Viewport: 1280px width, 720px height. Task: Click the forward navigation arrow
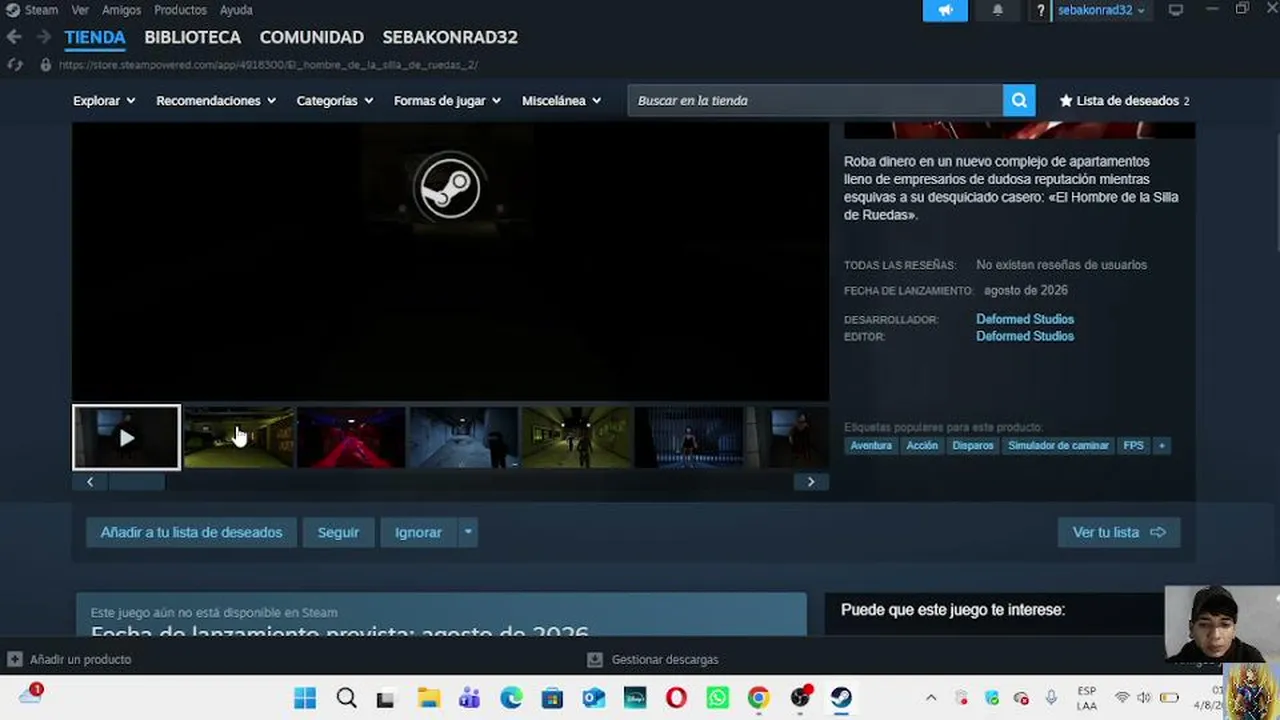[43, 37]
